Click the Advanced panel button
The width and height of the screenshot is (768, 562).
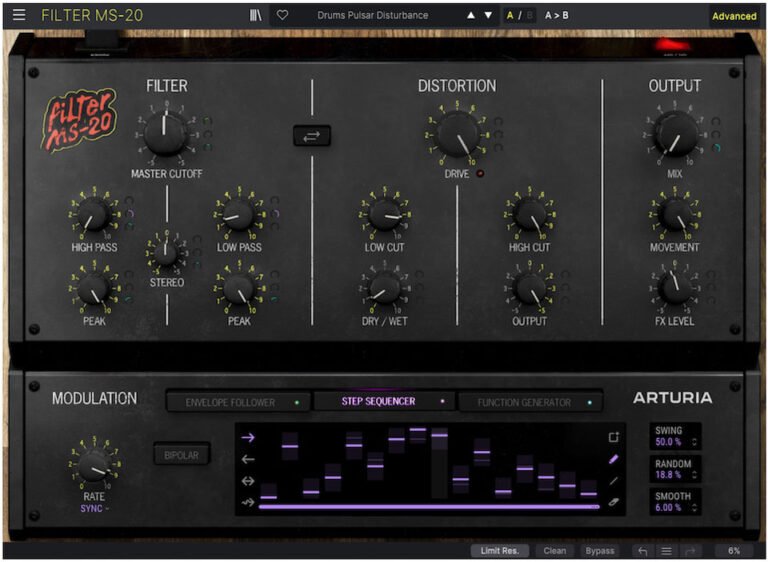[734, 16]
